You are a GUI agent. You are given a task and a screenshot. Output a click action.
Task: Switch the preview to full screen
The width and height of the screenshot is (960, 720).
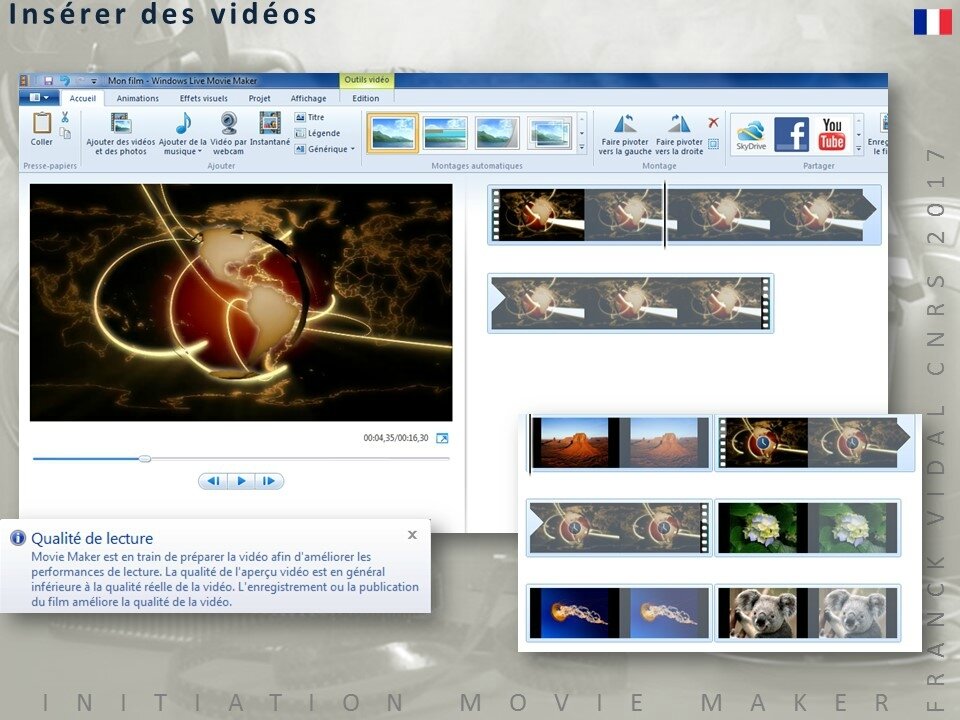click(442, 438)
